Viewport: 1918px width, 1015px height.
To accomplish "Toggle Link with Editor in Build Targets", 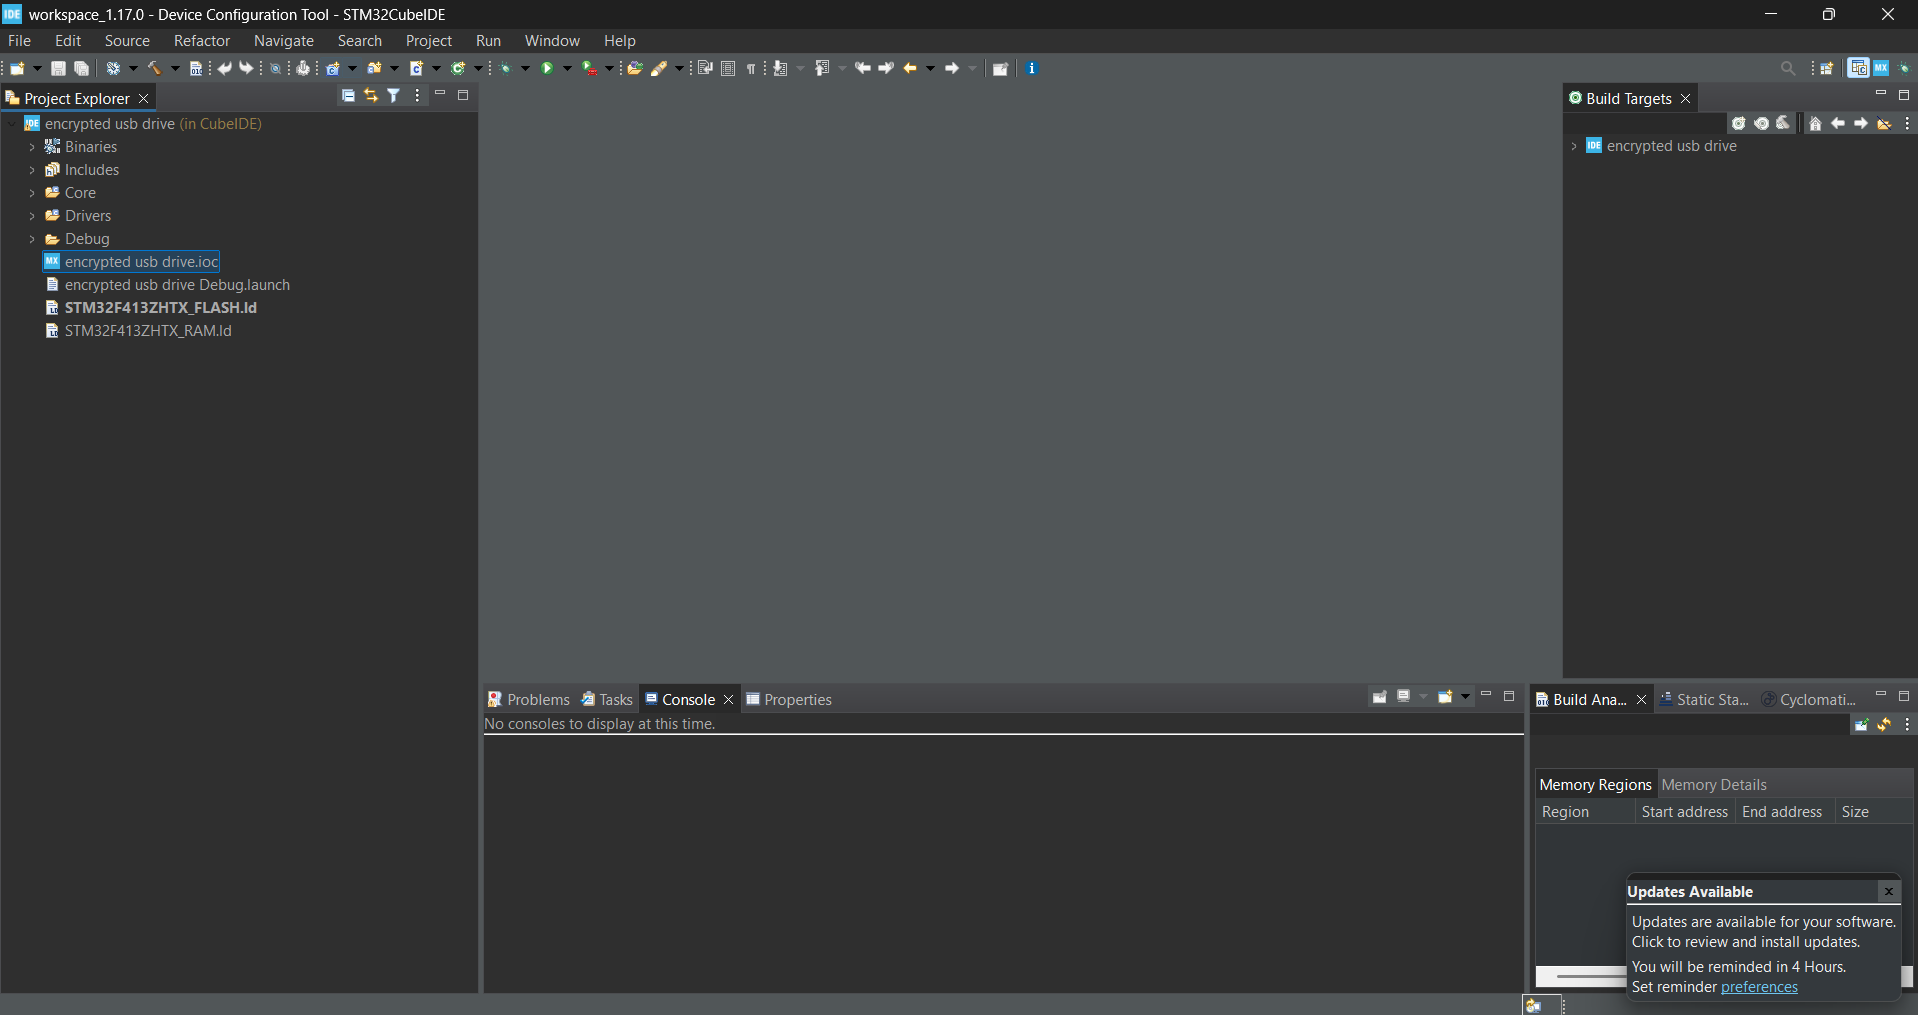I will [x=1884, y=123].
